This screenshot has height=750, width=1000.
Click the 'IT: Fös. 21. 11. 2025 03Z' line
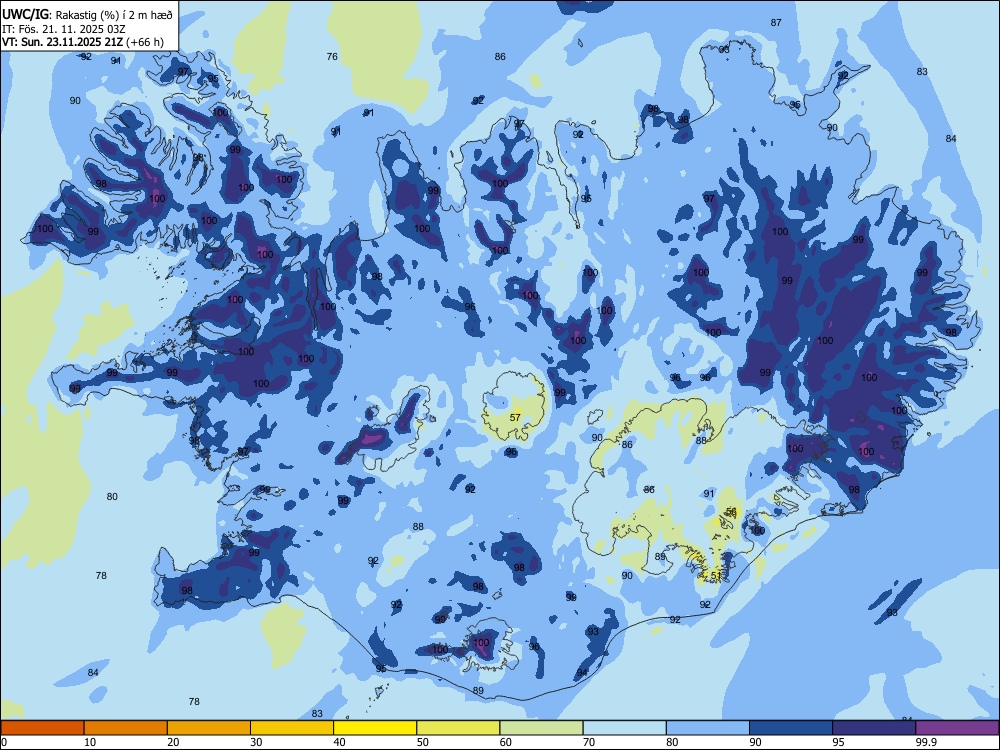point(64,29)
